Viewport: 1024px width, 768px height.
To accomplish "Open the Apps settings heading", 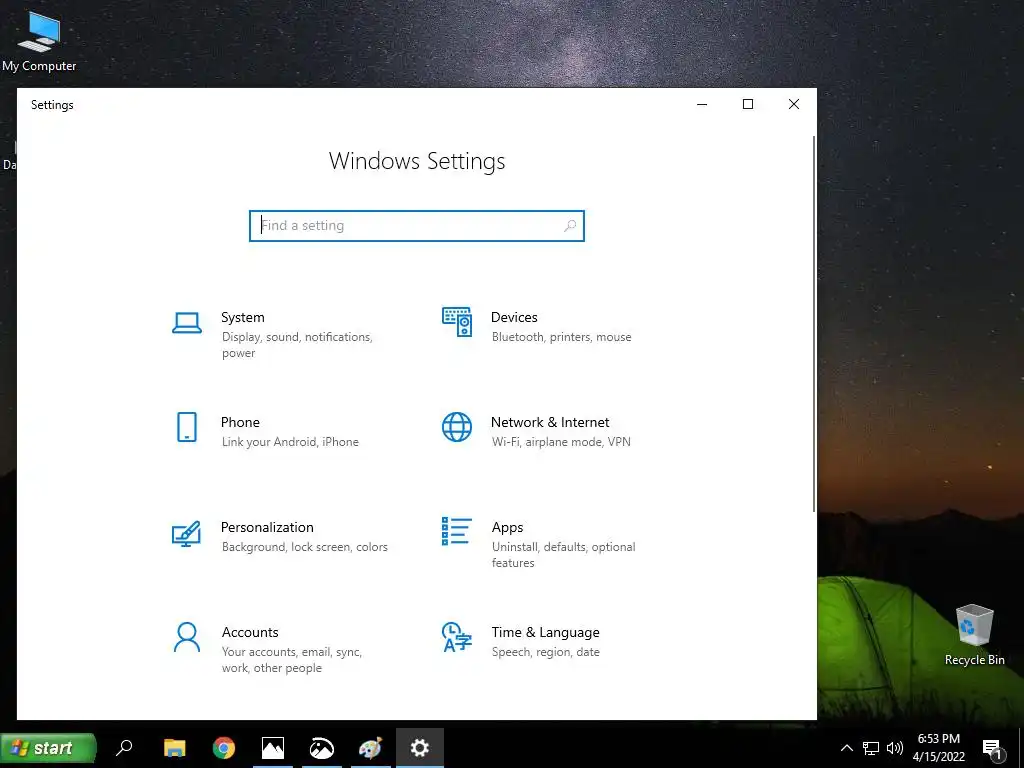I will (x=507, y=528).
